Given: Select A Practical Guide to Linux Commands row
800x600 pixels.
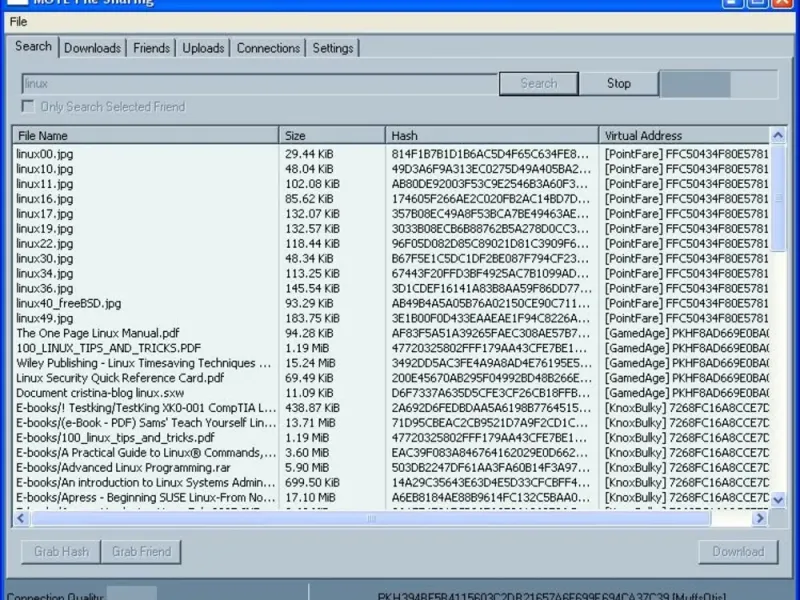Looking at the screenshot, I should click(x=391, y=453).
